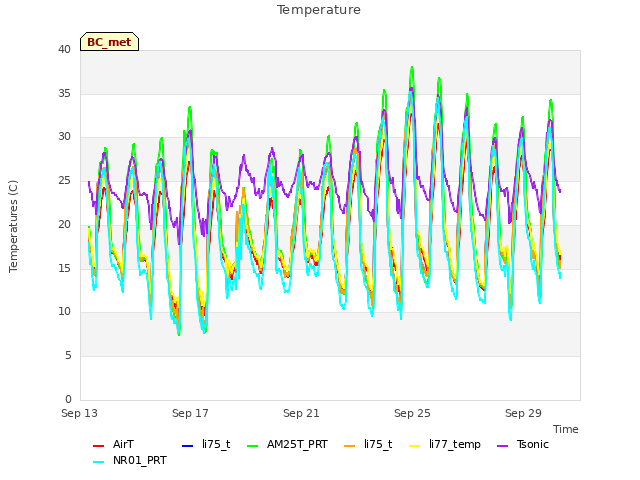Select the li77_temp legend label

(x=454, y=444)
